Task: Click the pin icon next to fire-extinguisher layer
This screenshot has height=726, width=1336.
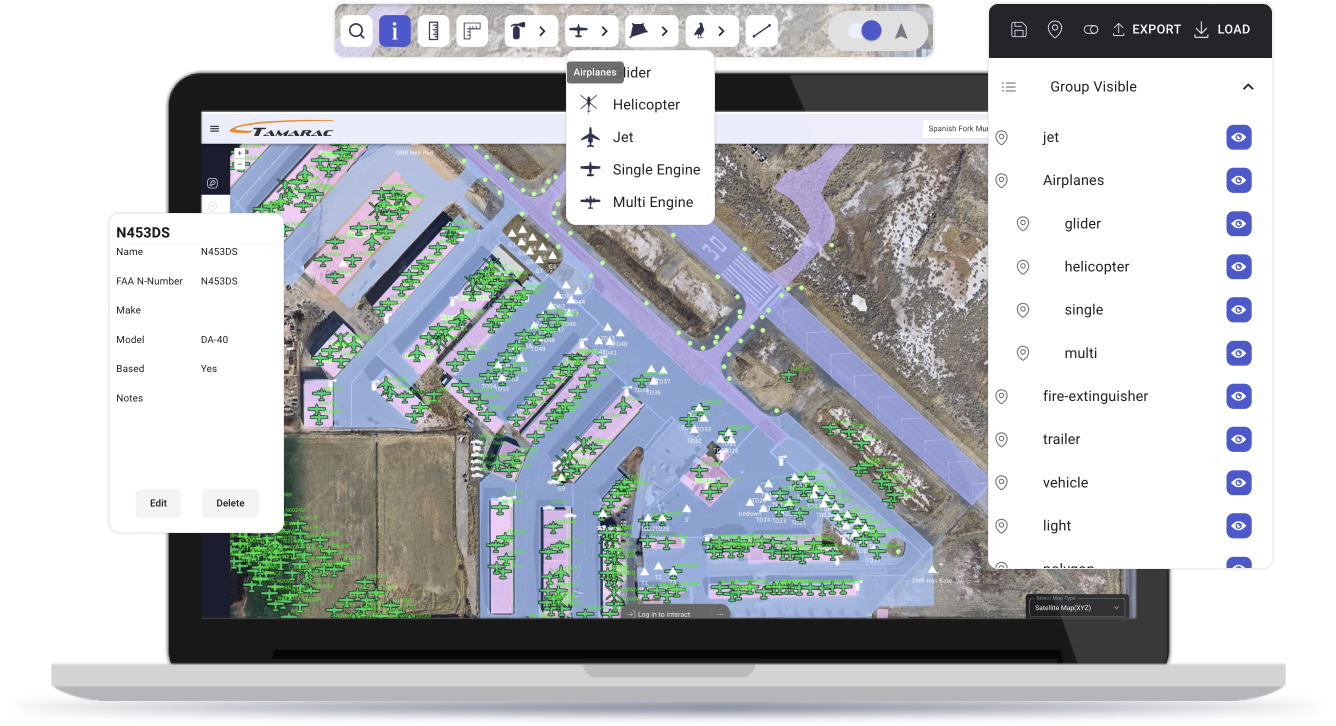Action: tap(1001, 397)
